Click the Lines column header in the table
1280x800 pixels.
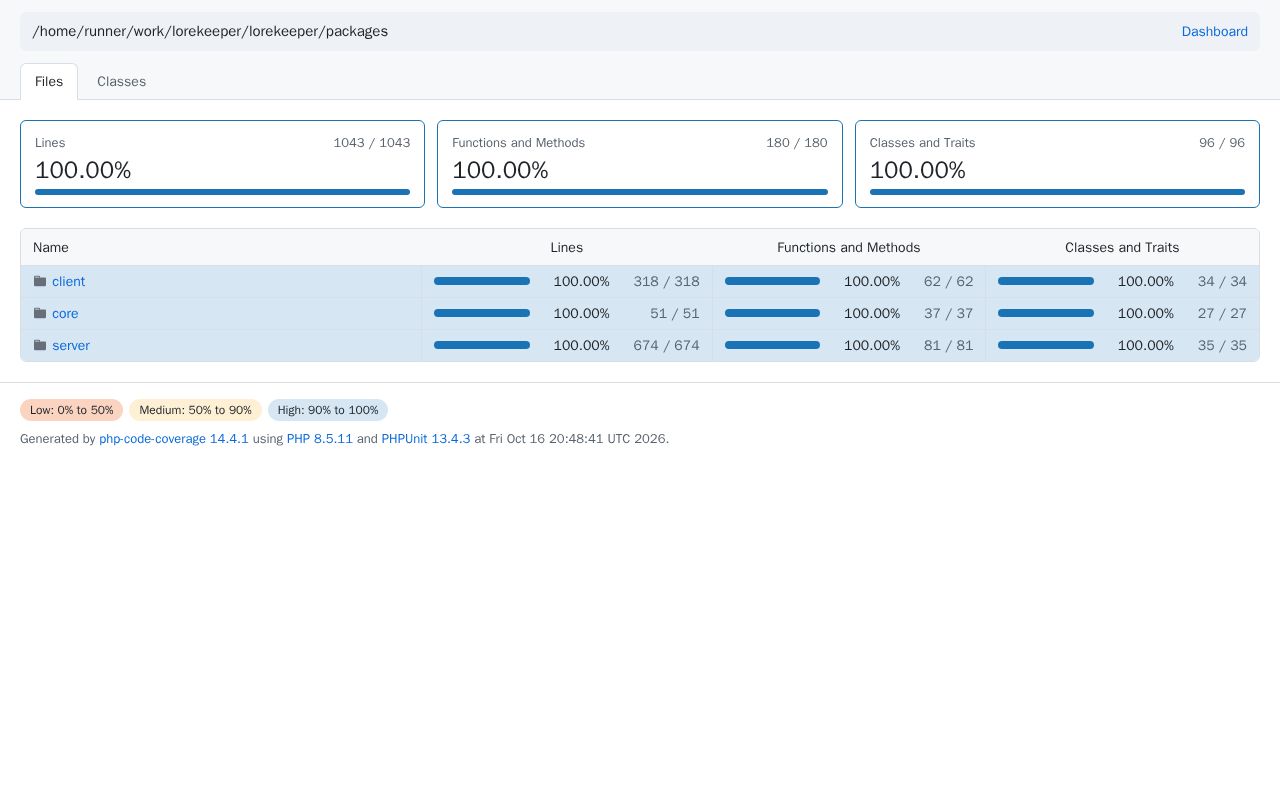pyautogui.click(x=566, y=248)
